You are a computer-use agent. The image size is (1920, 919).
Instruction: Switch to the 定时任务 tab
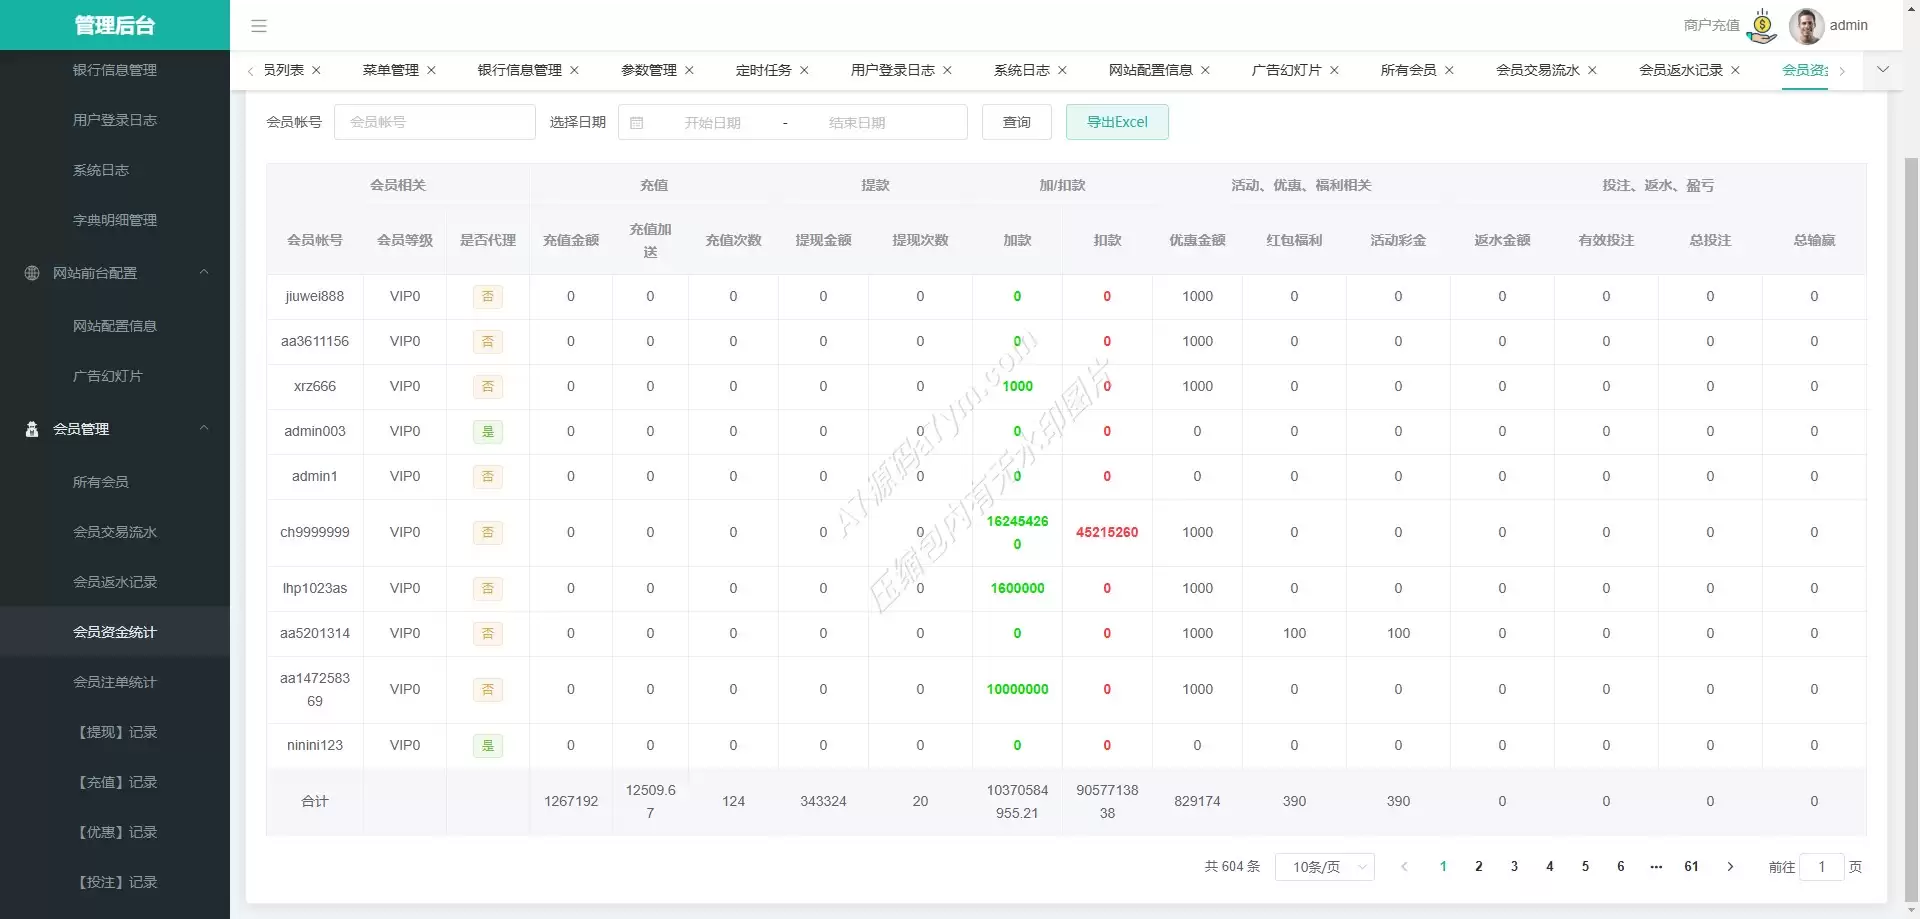(x=763, y=70)
